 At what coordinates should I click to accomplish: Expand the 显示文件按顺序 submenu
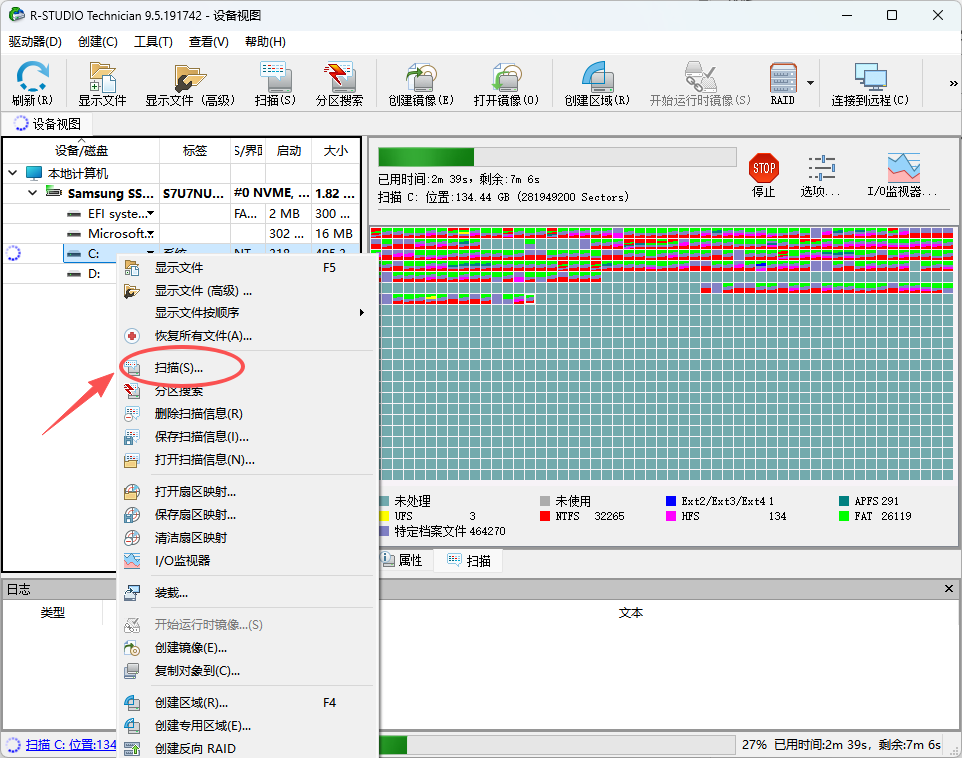pyautogui.click(x=250, y=313)
